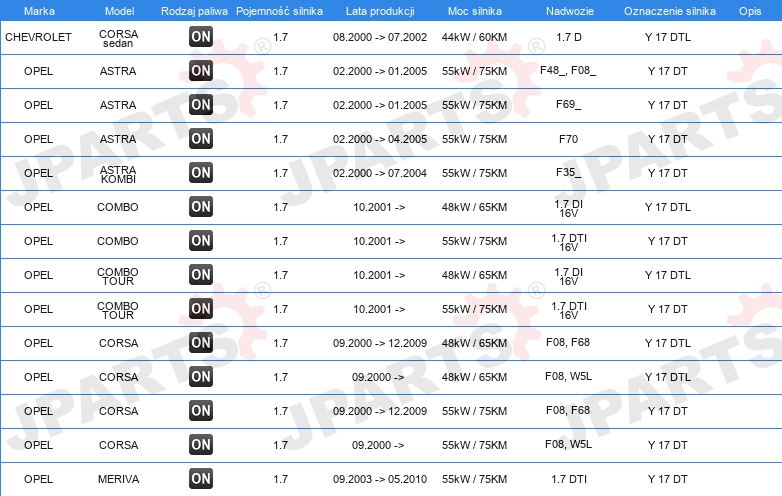Click the 44kW / 60KM power cell
The height and width of the screenshot is (496, 782).
coord(474,37)
